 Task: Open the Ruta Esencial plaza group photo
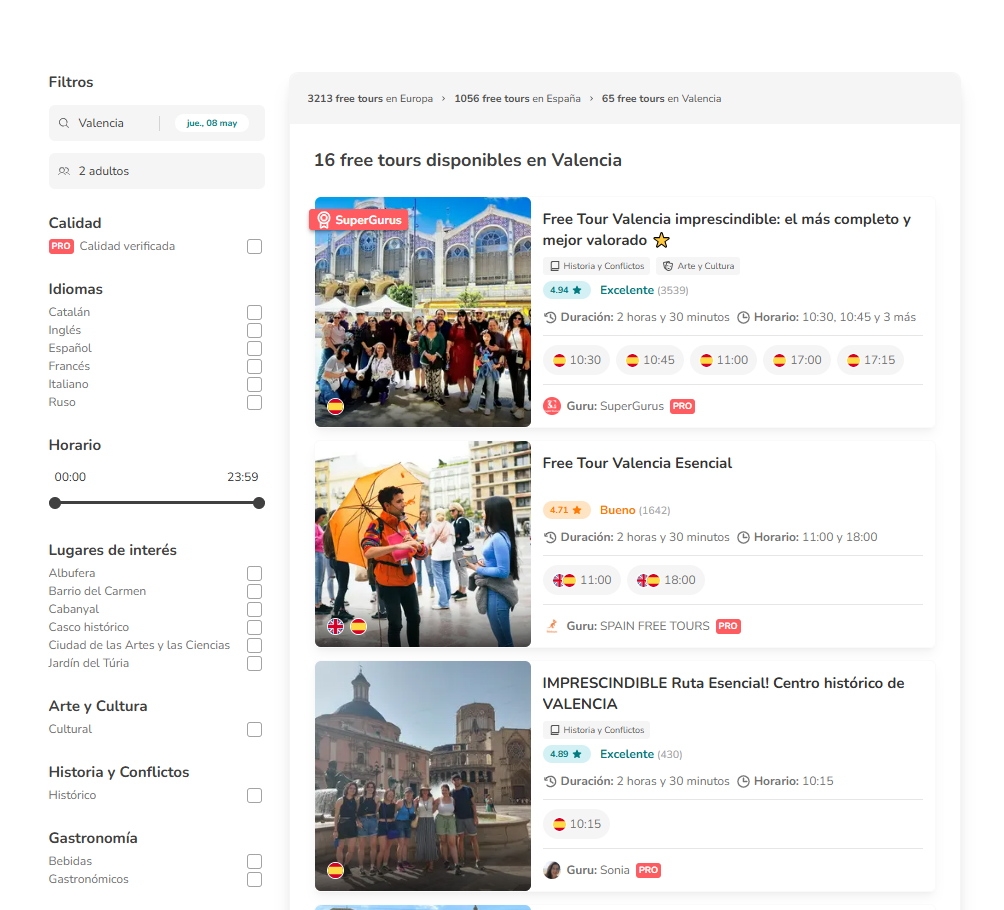[423, 776]
